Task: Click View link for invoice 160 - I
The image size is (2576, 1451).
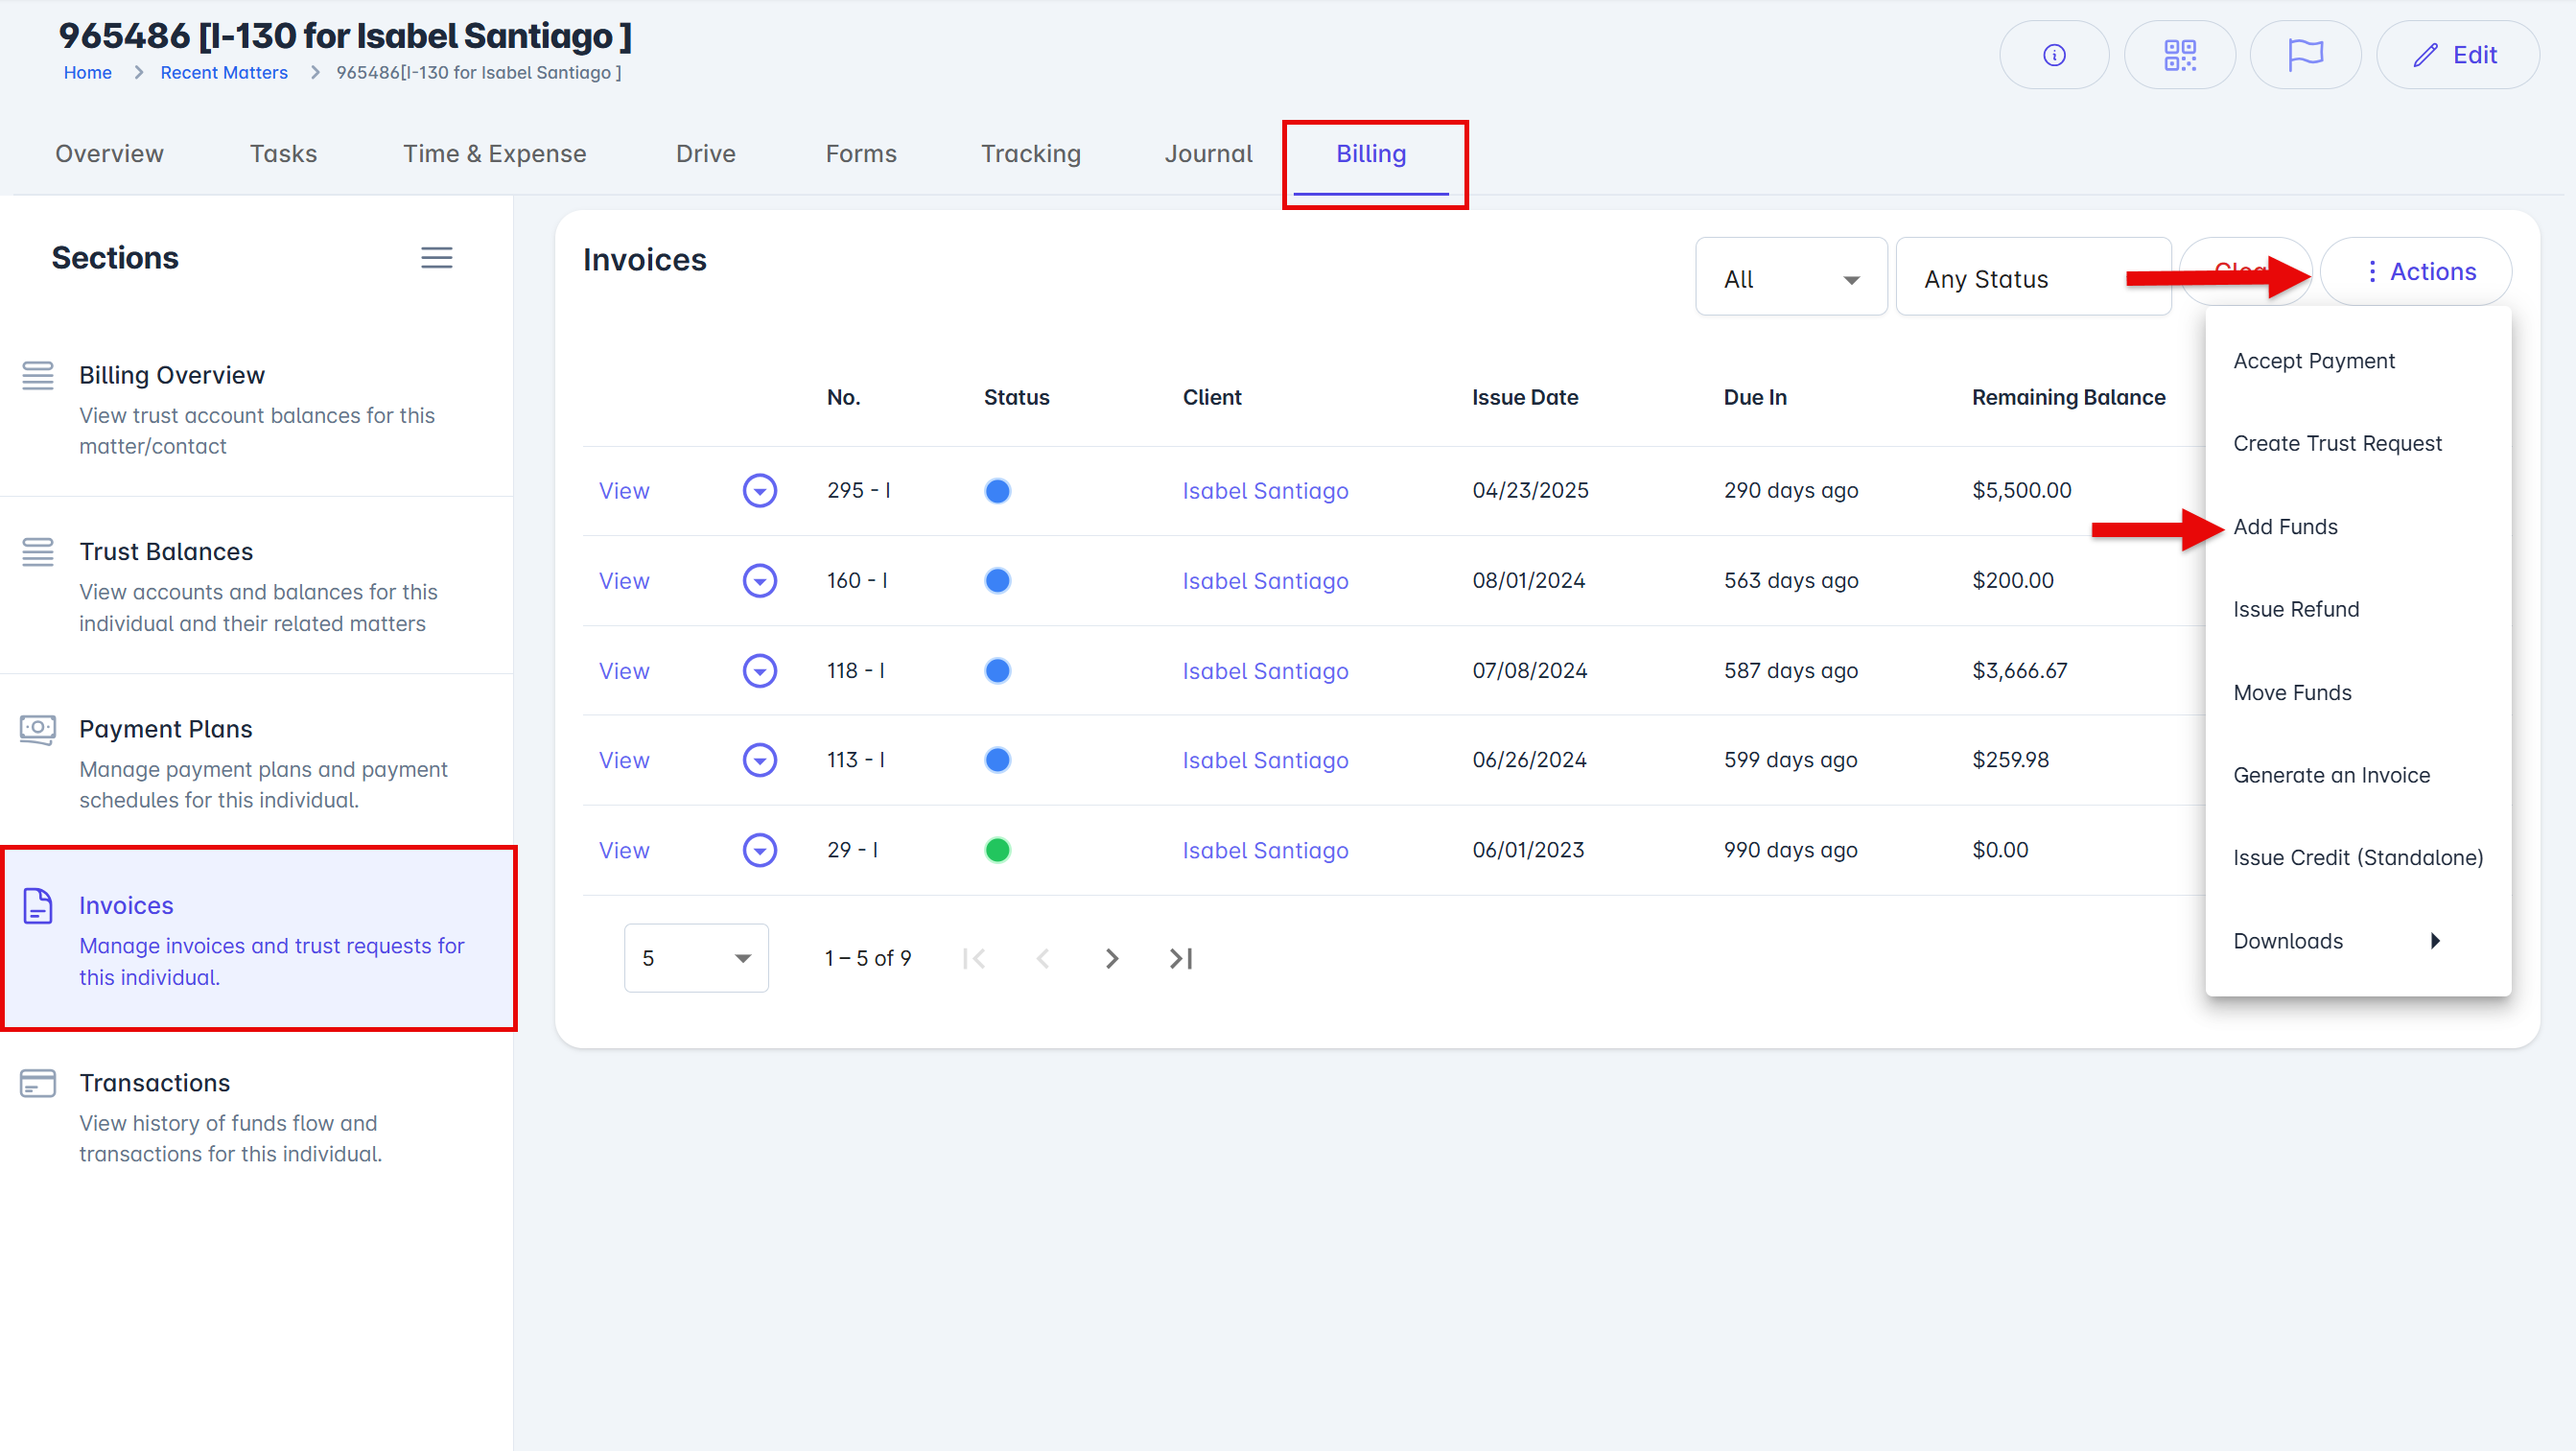Action: [x=623, y=580]
